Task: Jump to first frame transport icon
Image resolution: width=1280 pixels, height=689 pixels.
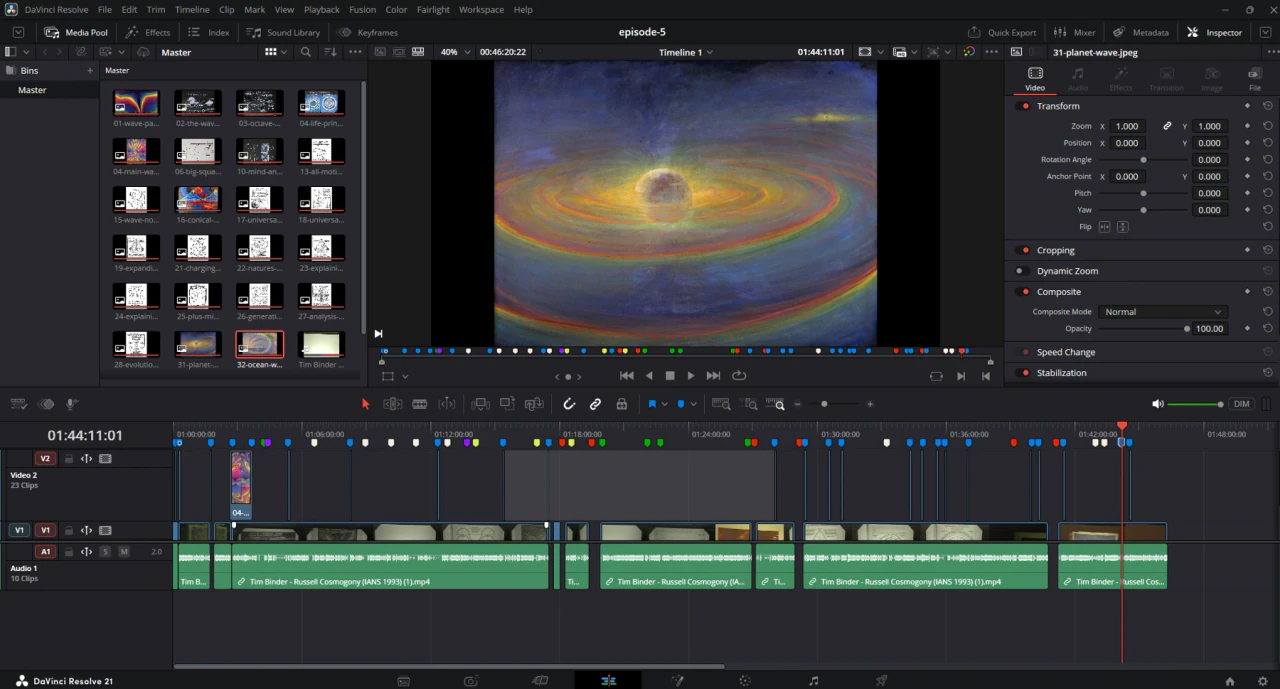Action: point(626,376)
